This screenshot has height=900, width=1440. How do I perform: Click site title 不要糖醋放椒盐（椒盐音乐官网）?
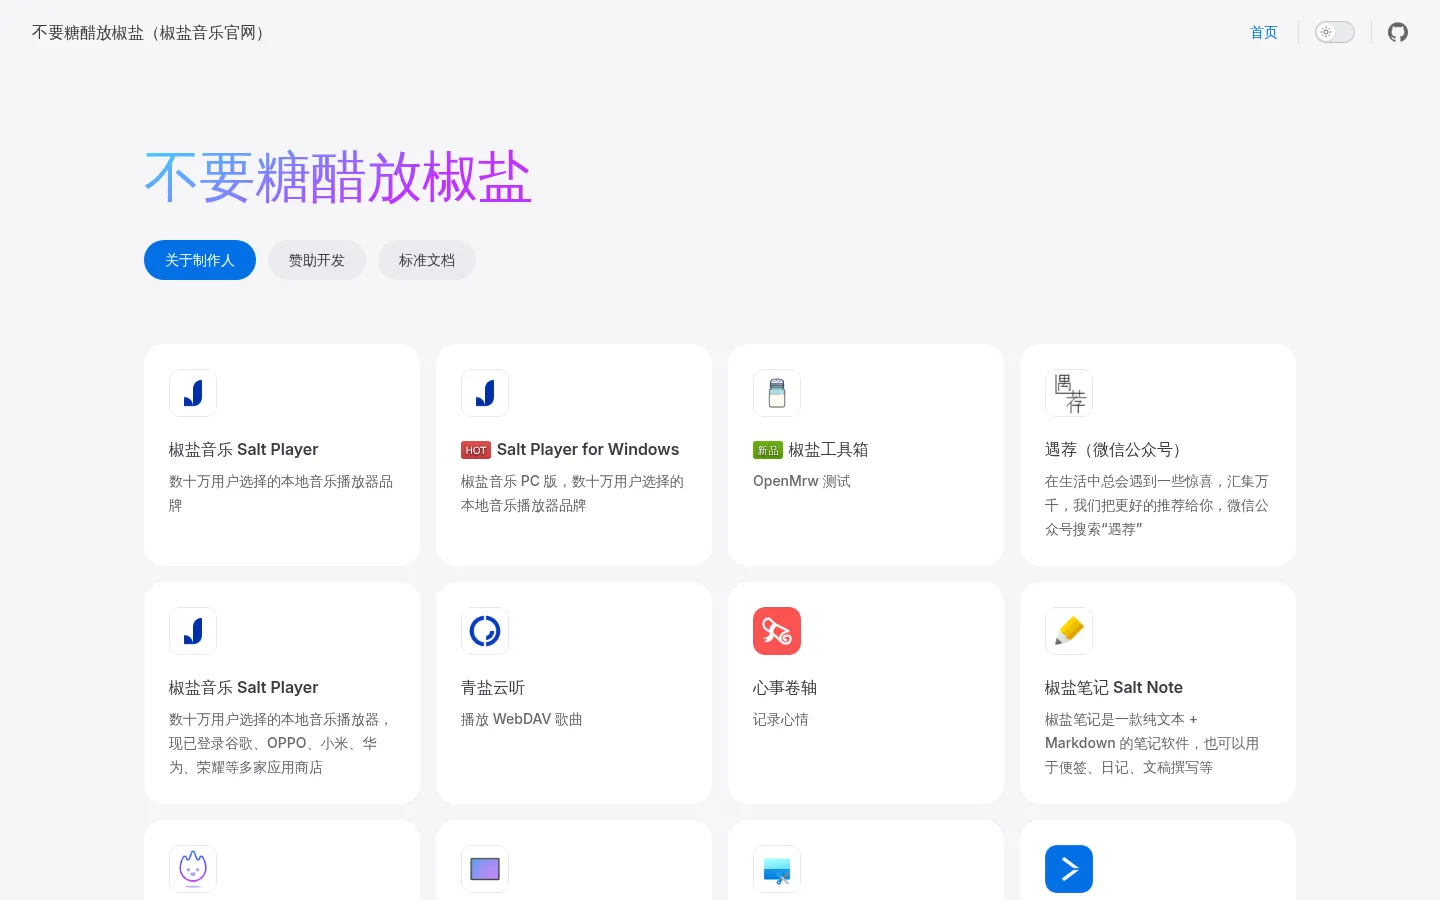pyautogui.click(x=152, y=32)
